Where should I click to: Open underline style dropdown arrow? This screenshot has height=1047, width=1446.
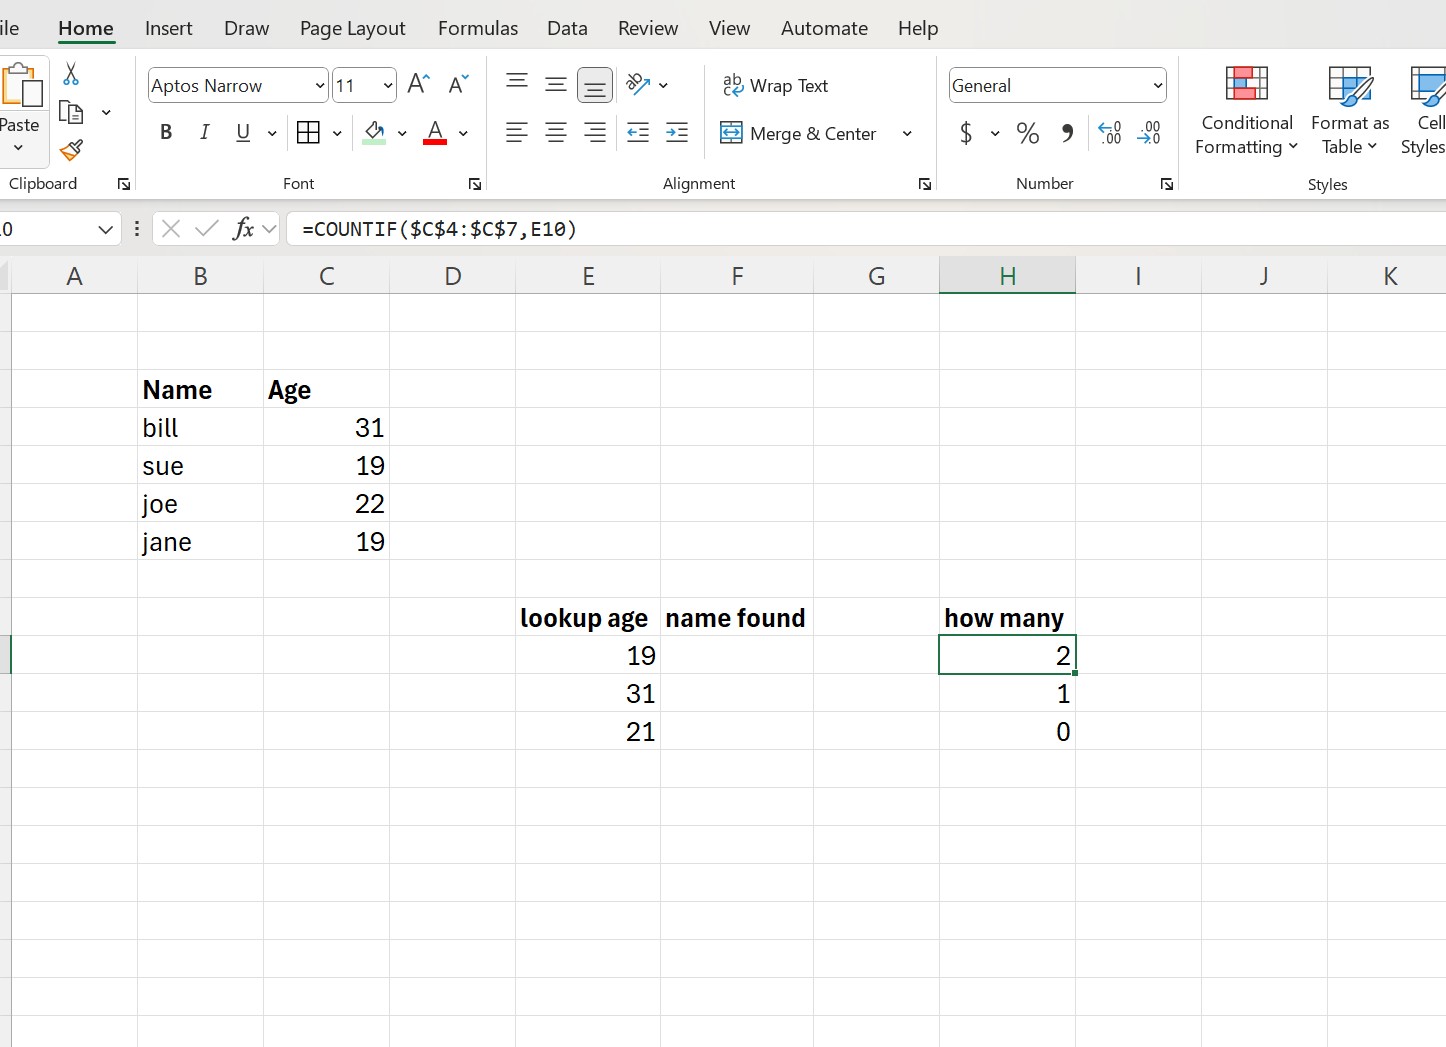point(272,133)
